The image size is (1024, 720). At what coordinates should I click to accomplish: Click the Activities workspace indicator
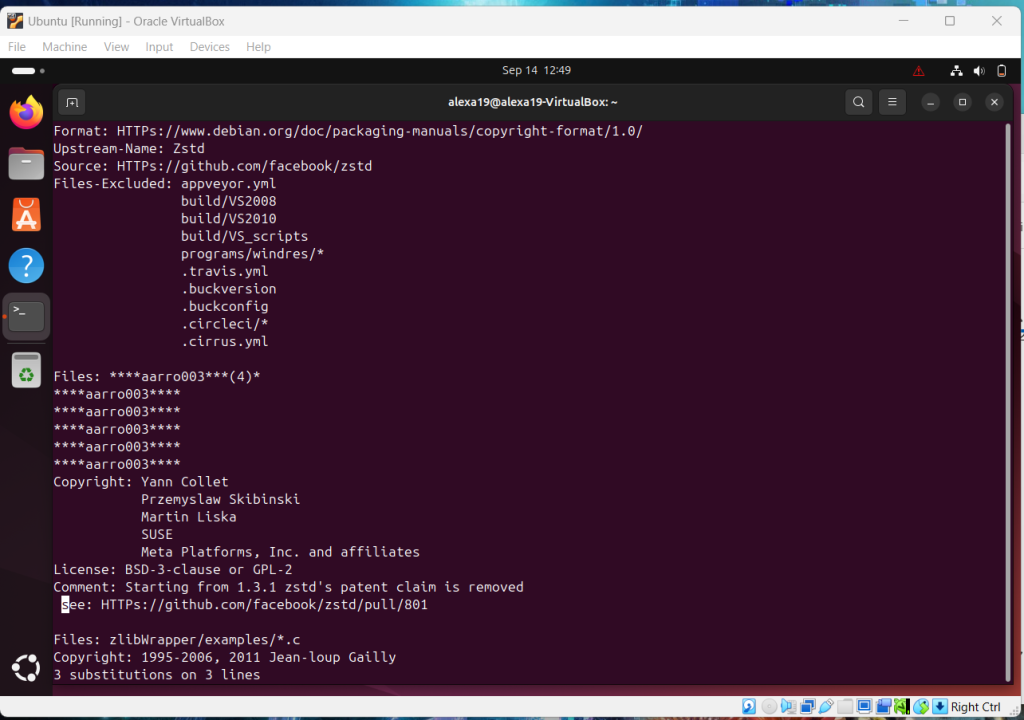click(x=23, y=71)
